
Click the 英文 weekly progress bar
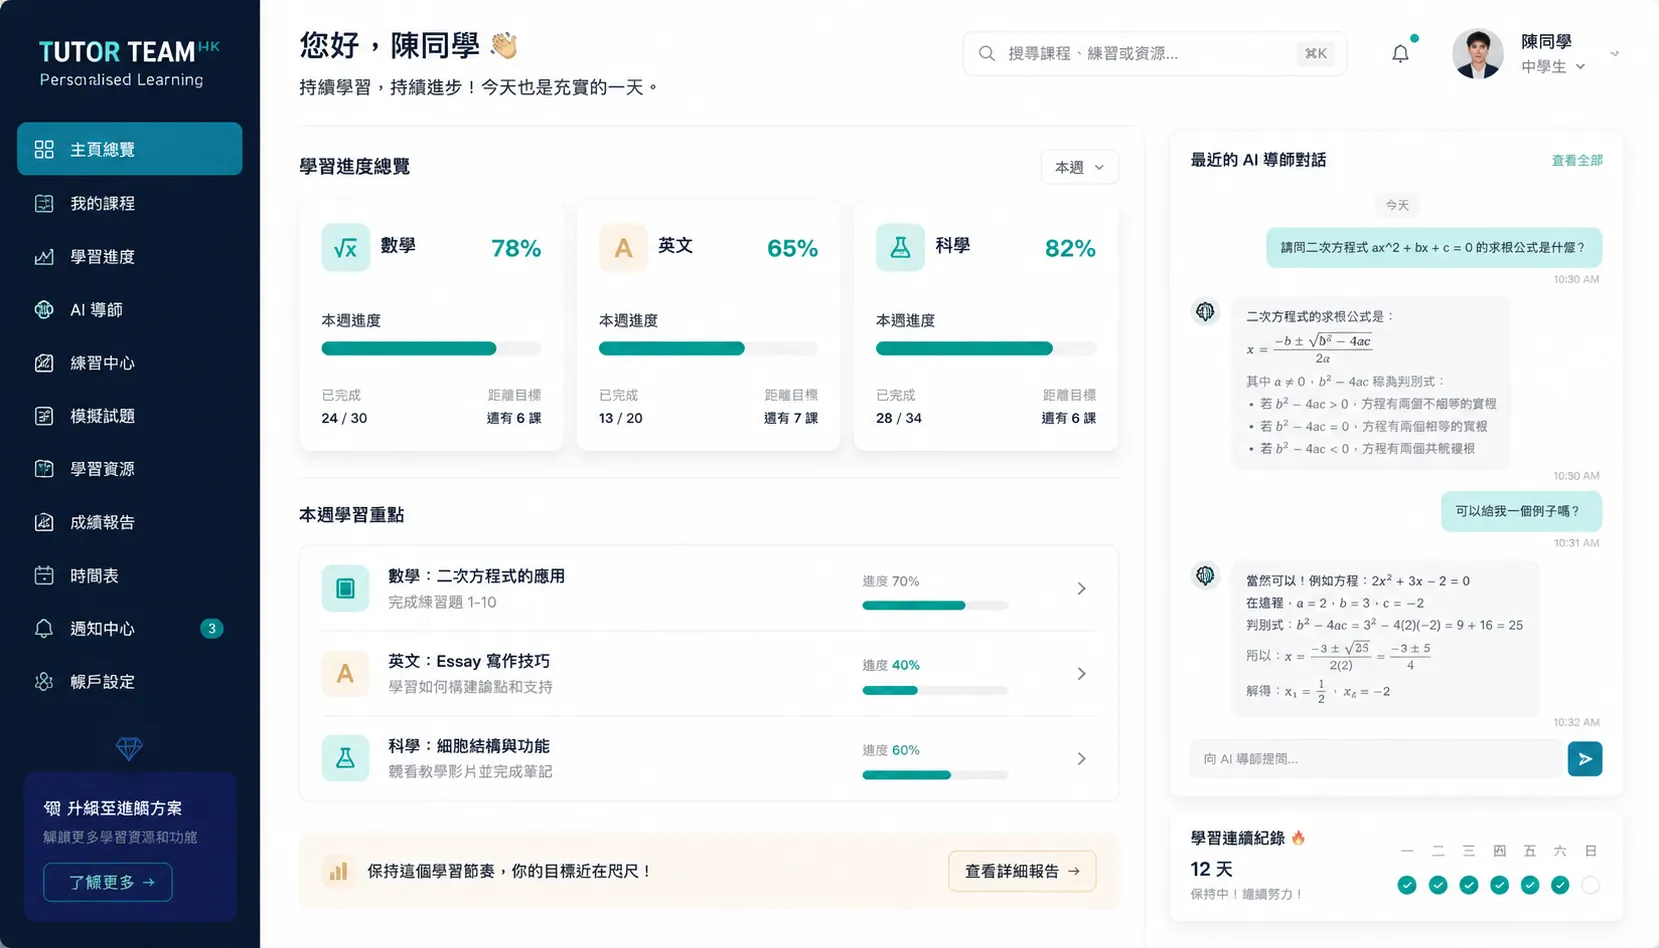point(708,348)
